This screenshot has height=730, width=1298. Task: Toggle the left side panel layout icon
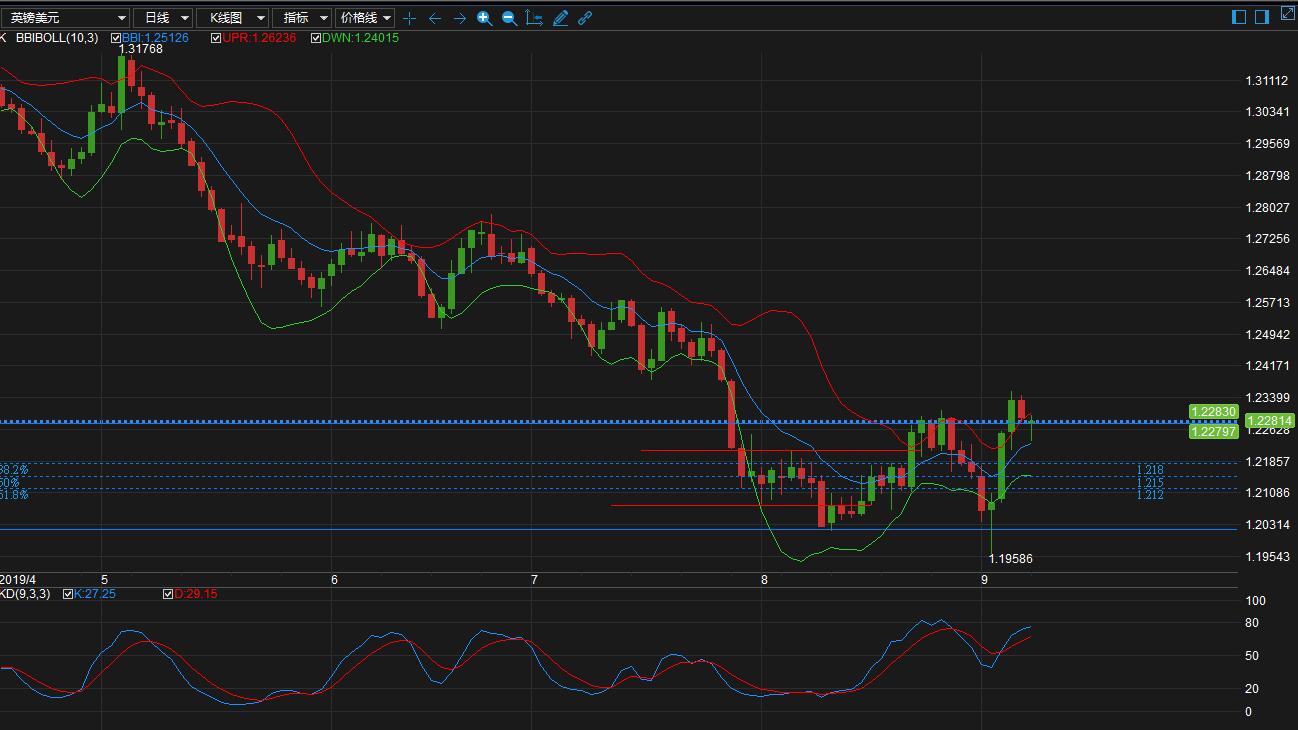[x=1239, y=16]
